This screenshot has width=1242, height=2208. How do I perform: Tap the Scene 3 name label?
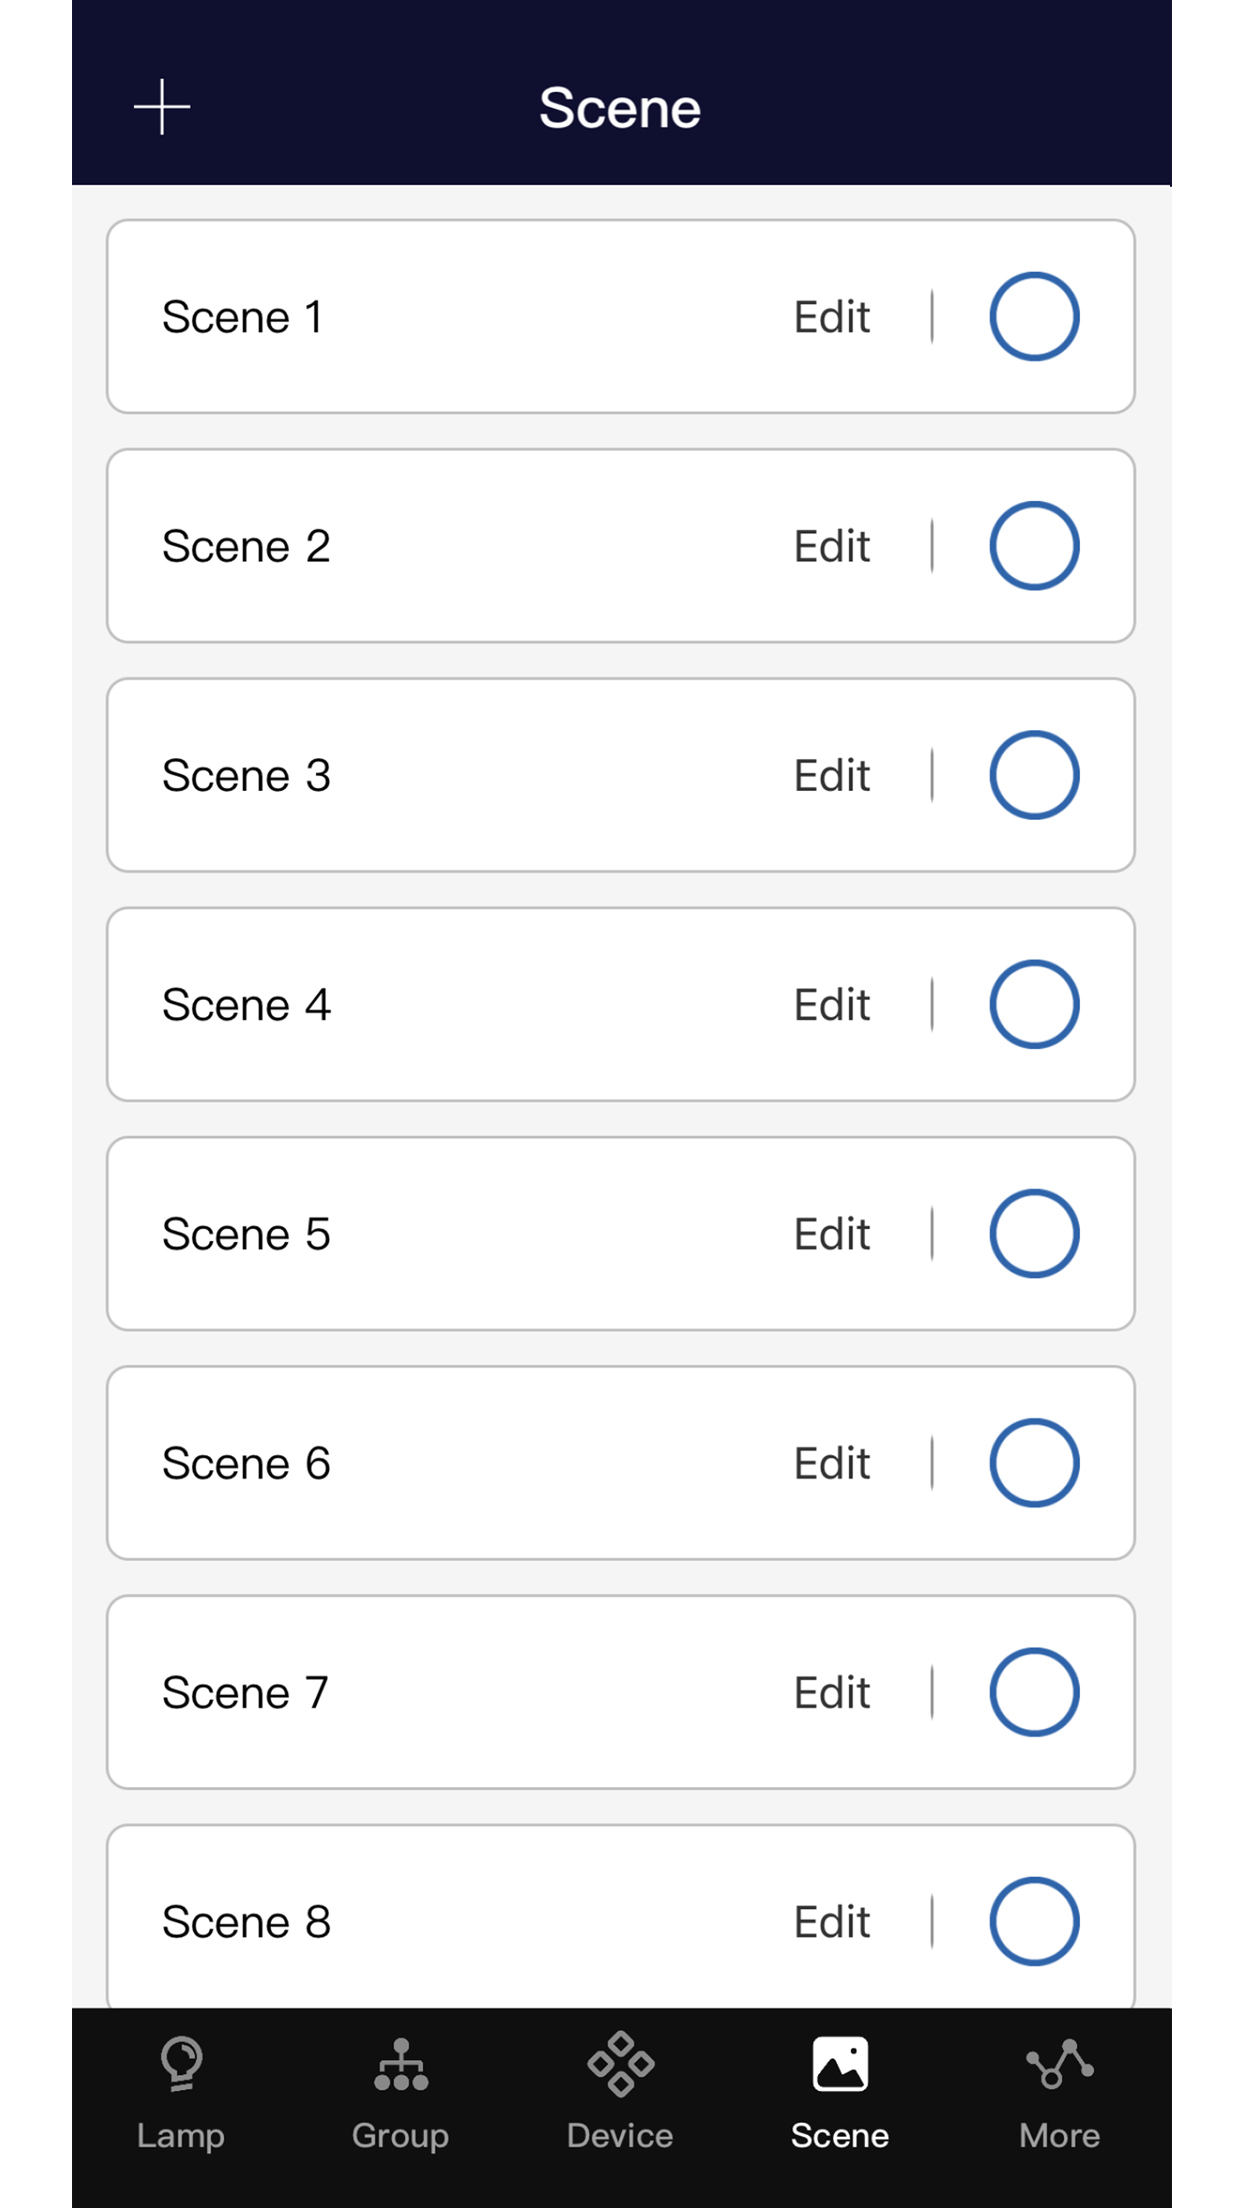(246, 776)
